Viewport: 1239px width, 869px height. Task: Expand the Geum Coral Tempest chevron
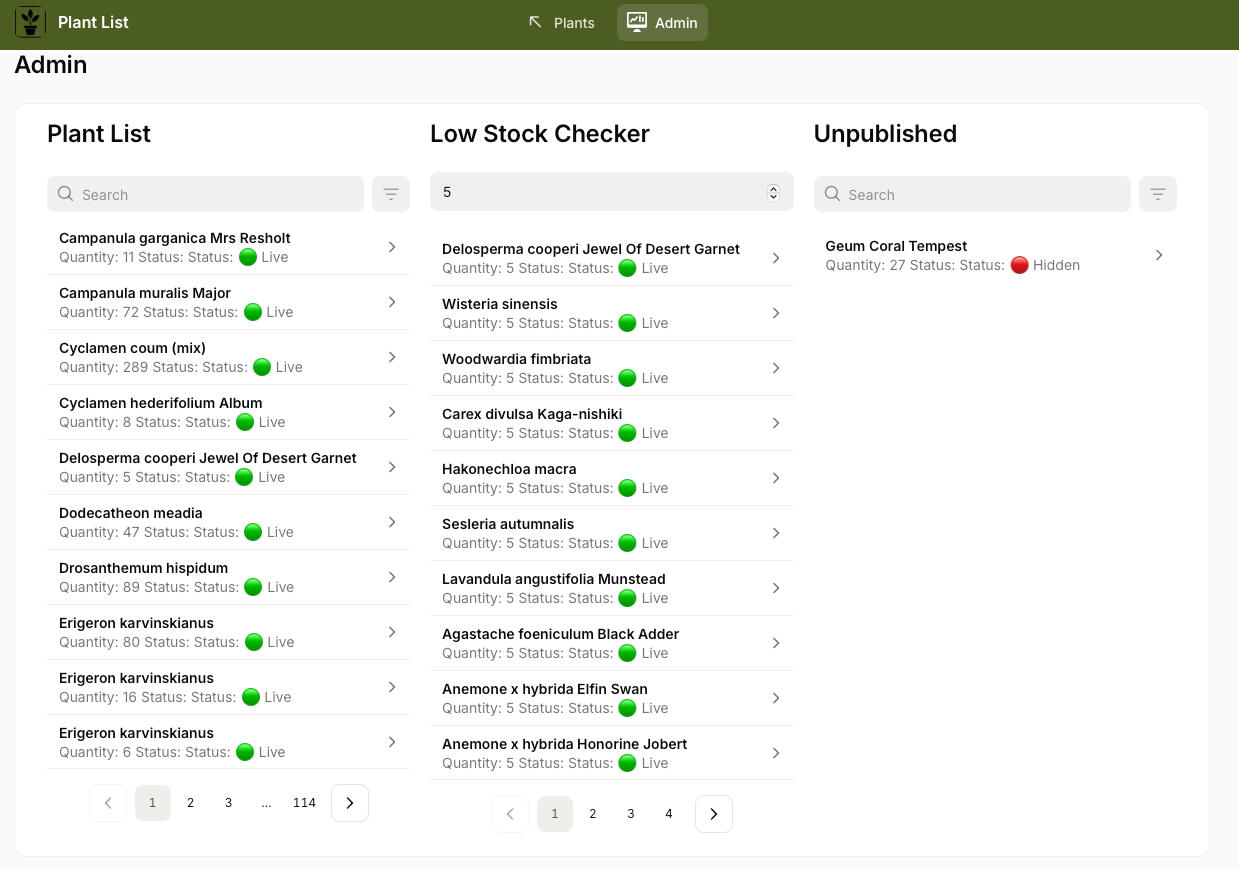[1159, 255]
